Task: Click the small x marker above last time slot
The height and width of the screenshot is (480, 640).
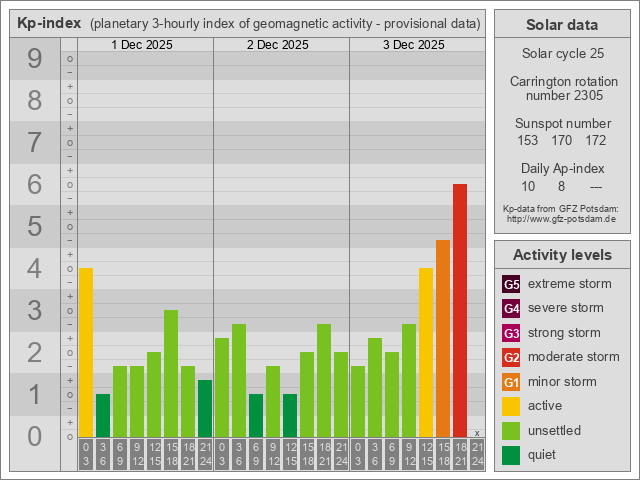Action: pos(477,433)
